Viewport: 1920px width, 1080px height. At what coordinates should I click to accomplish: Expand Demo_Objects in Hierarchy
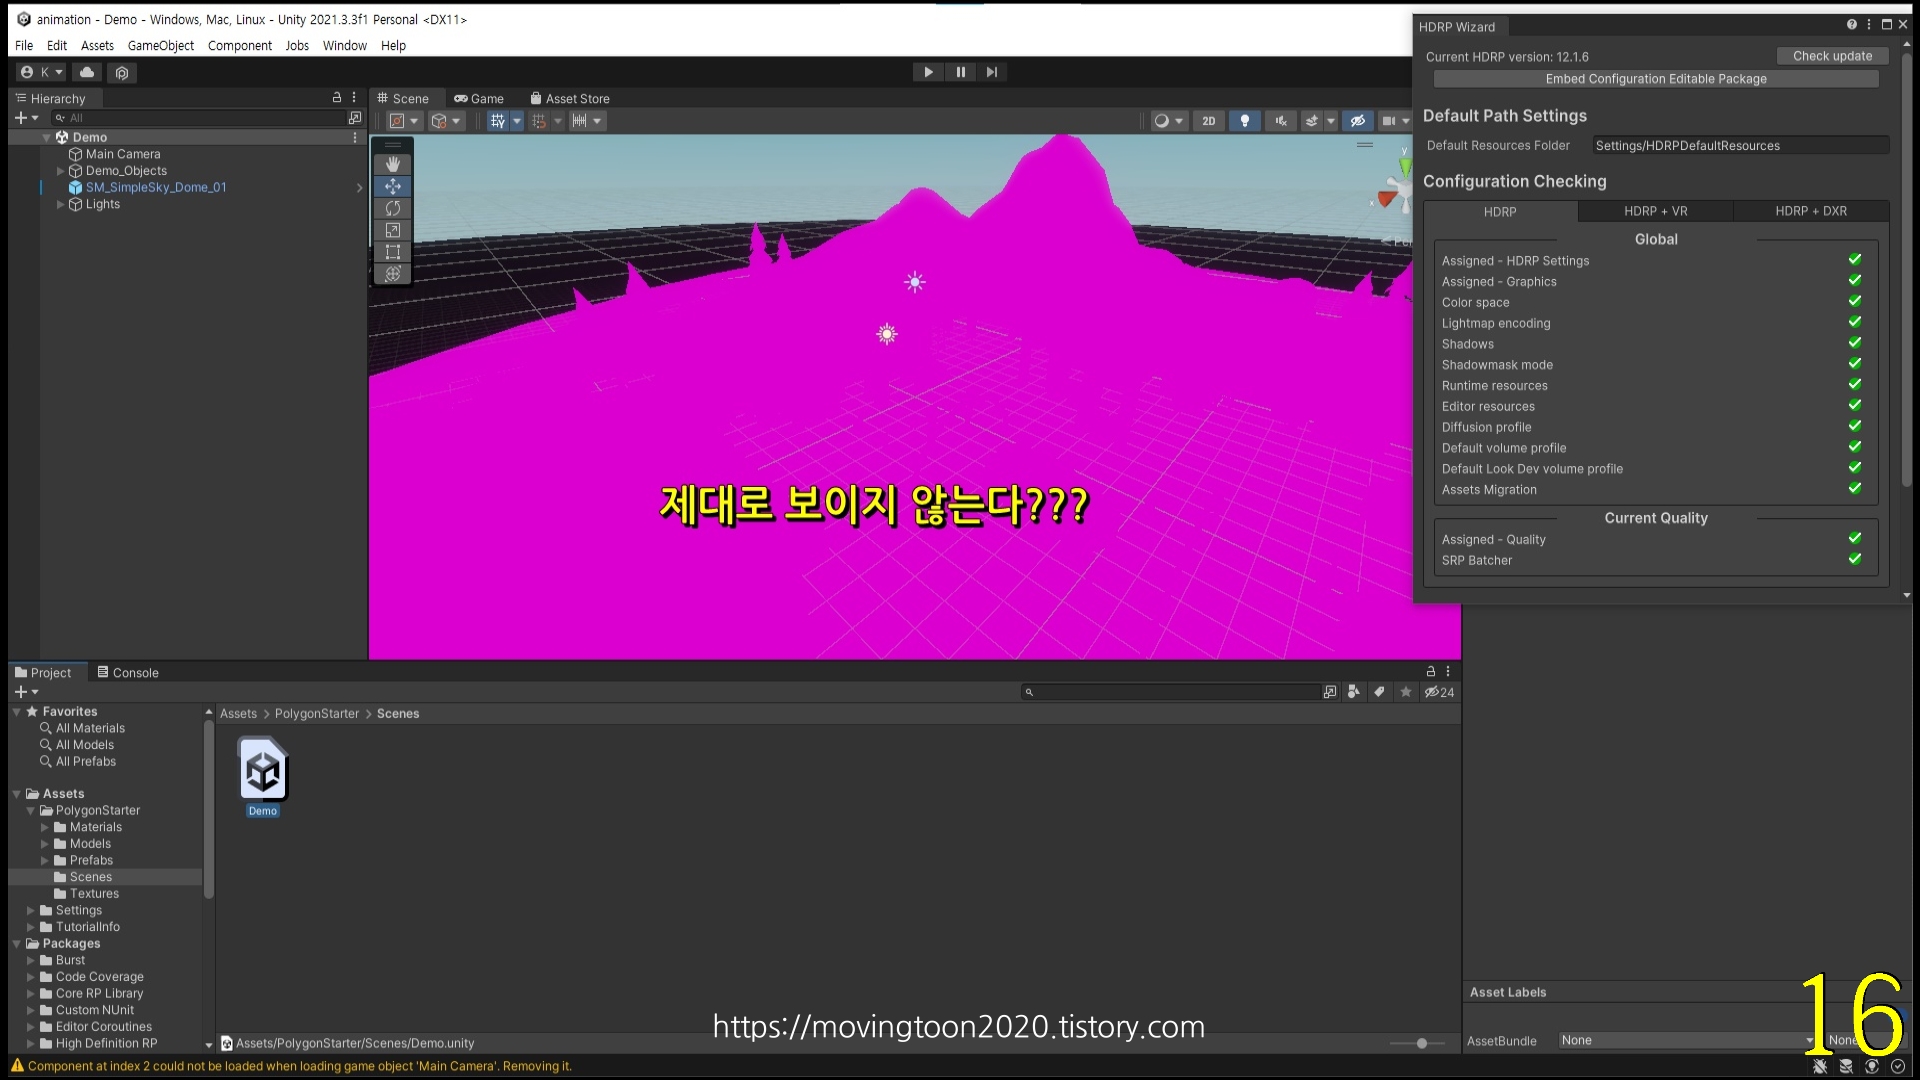60,171
